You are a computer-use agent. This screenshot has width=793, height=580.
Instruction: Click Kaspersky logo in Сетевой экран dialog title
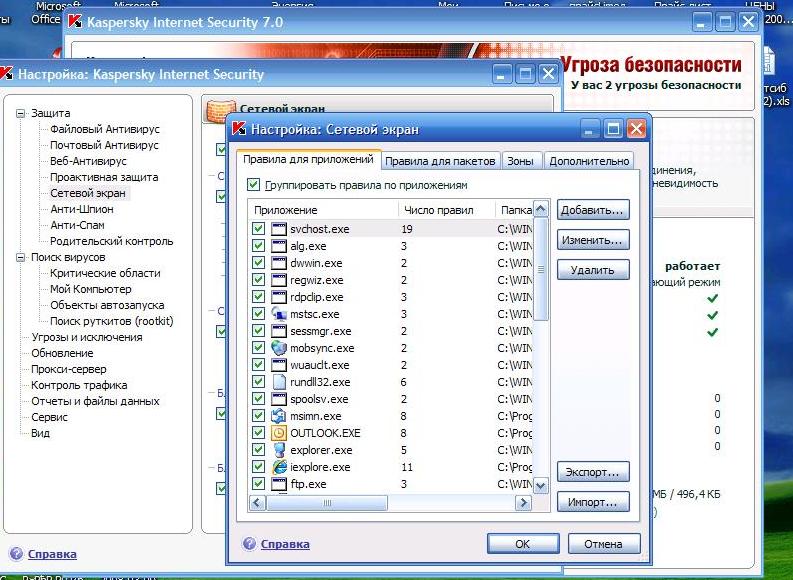tap(239, 128)
